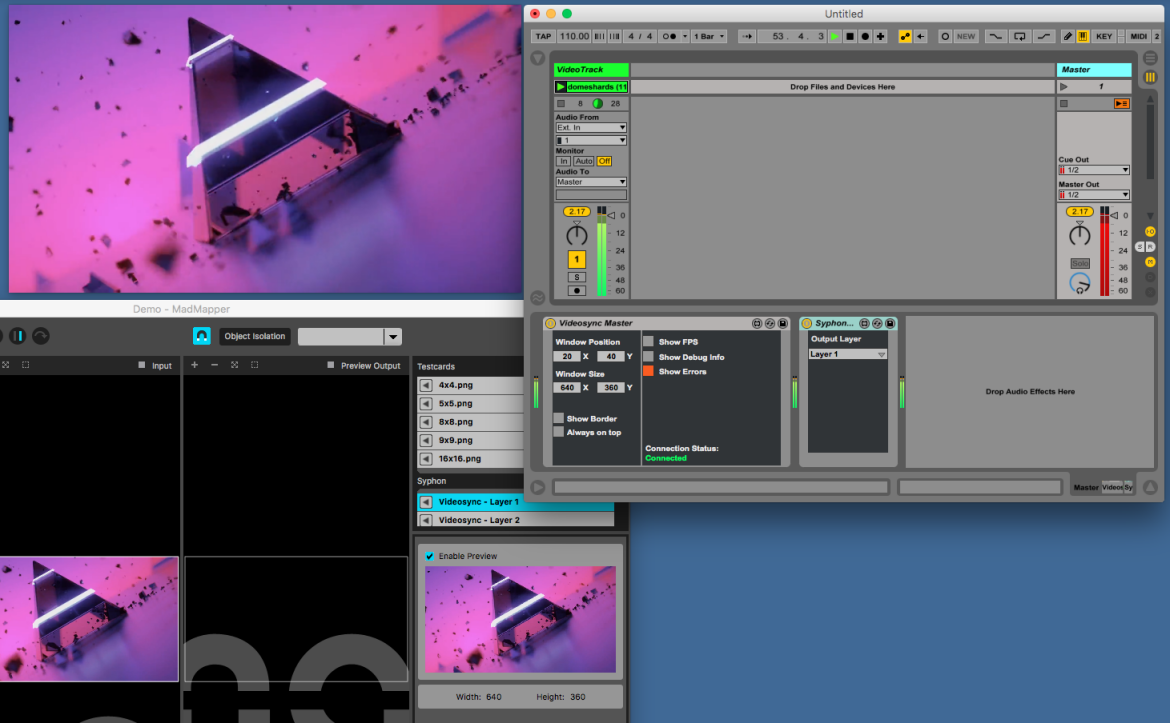Screen dimensions: 1170x723
Task: Toggle the VideoTrack activator button labeled 1
Action: tap(577, 260)
